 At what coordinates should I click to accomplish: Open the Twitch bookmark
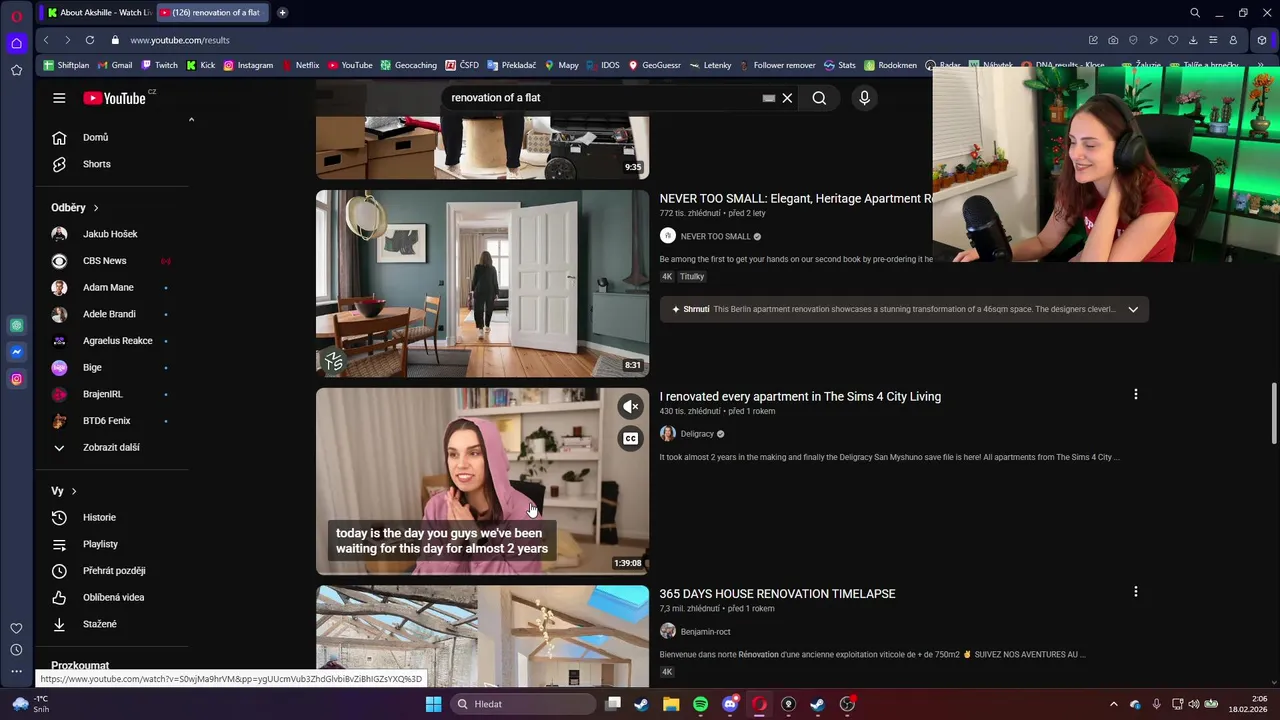159,65
